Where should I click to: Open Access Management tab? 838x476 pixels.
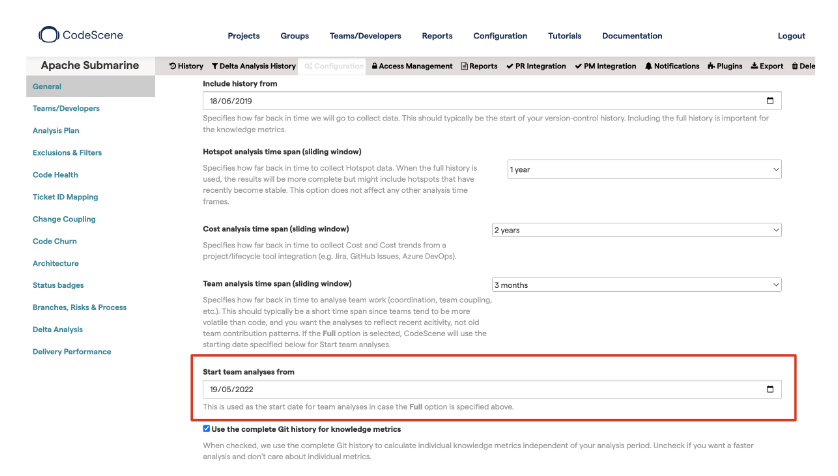click(x=411, y=66)
